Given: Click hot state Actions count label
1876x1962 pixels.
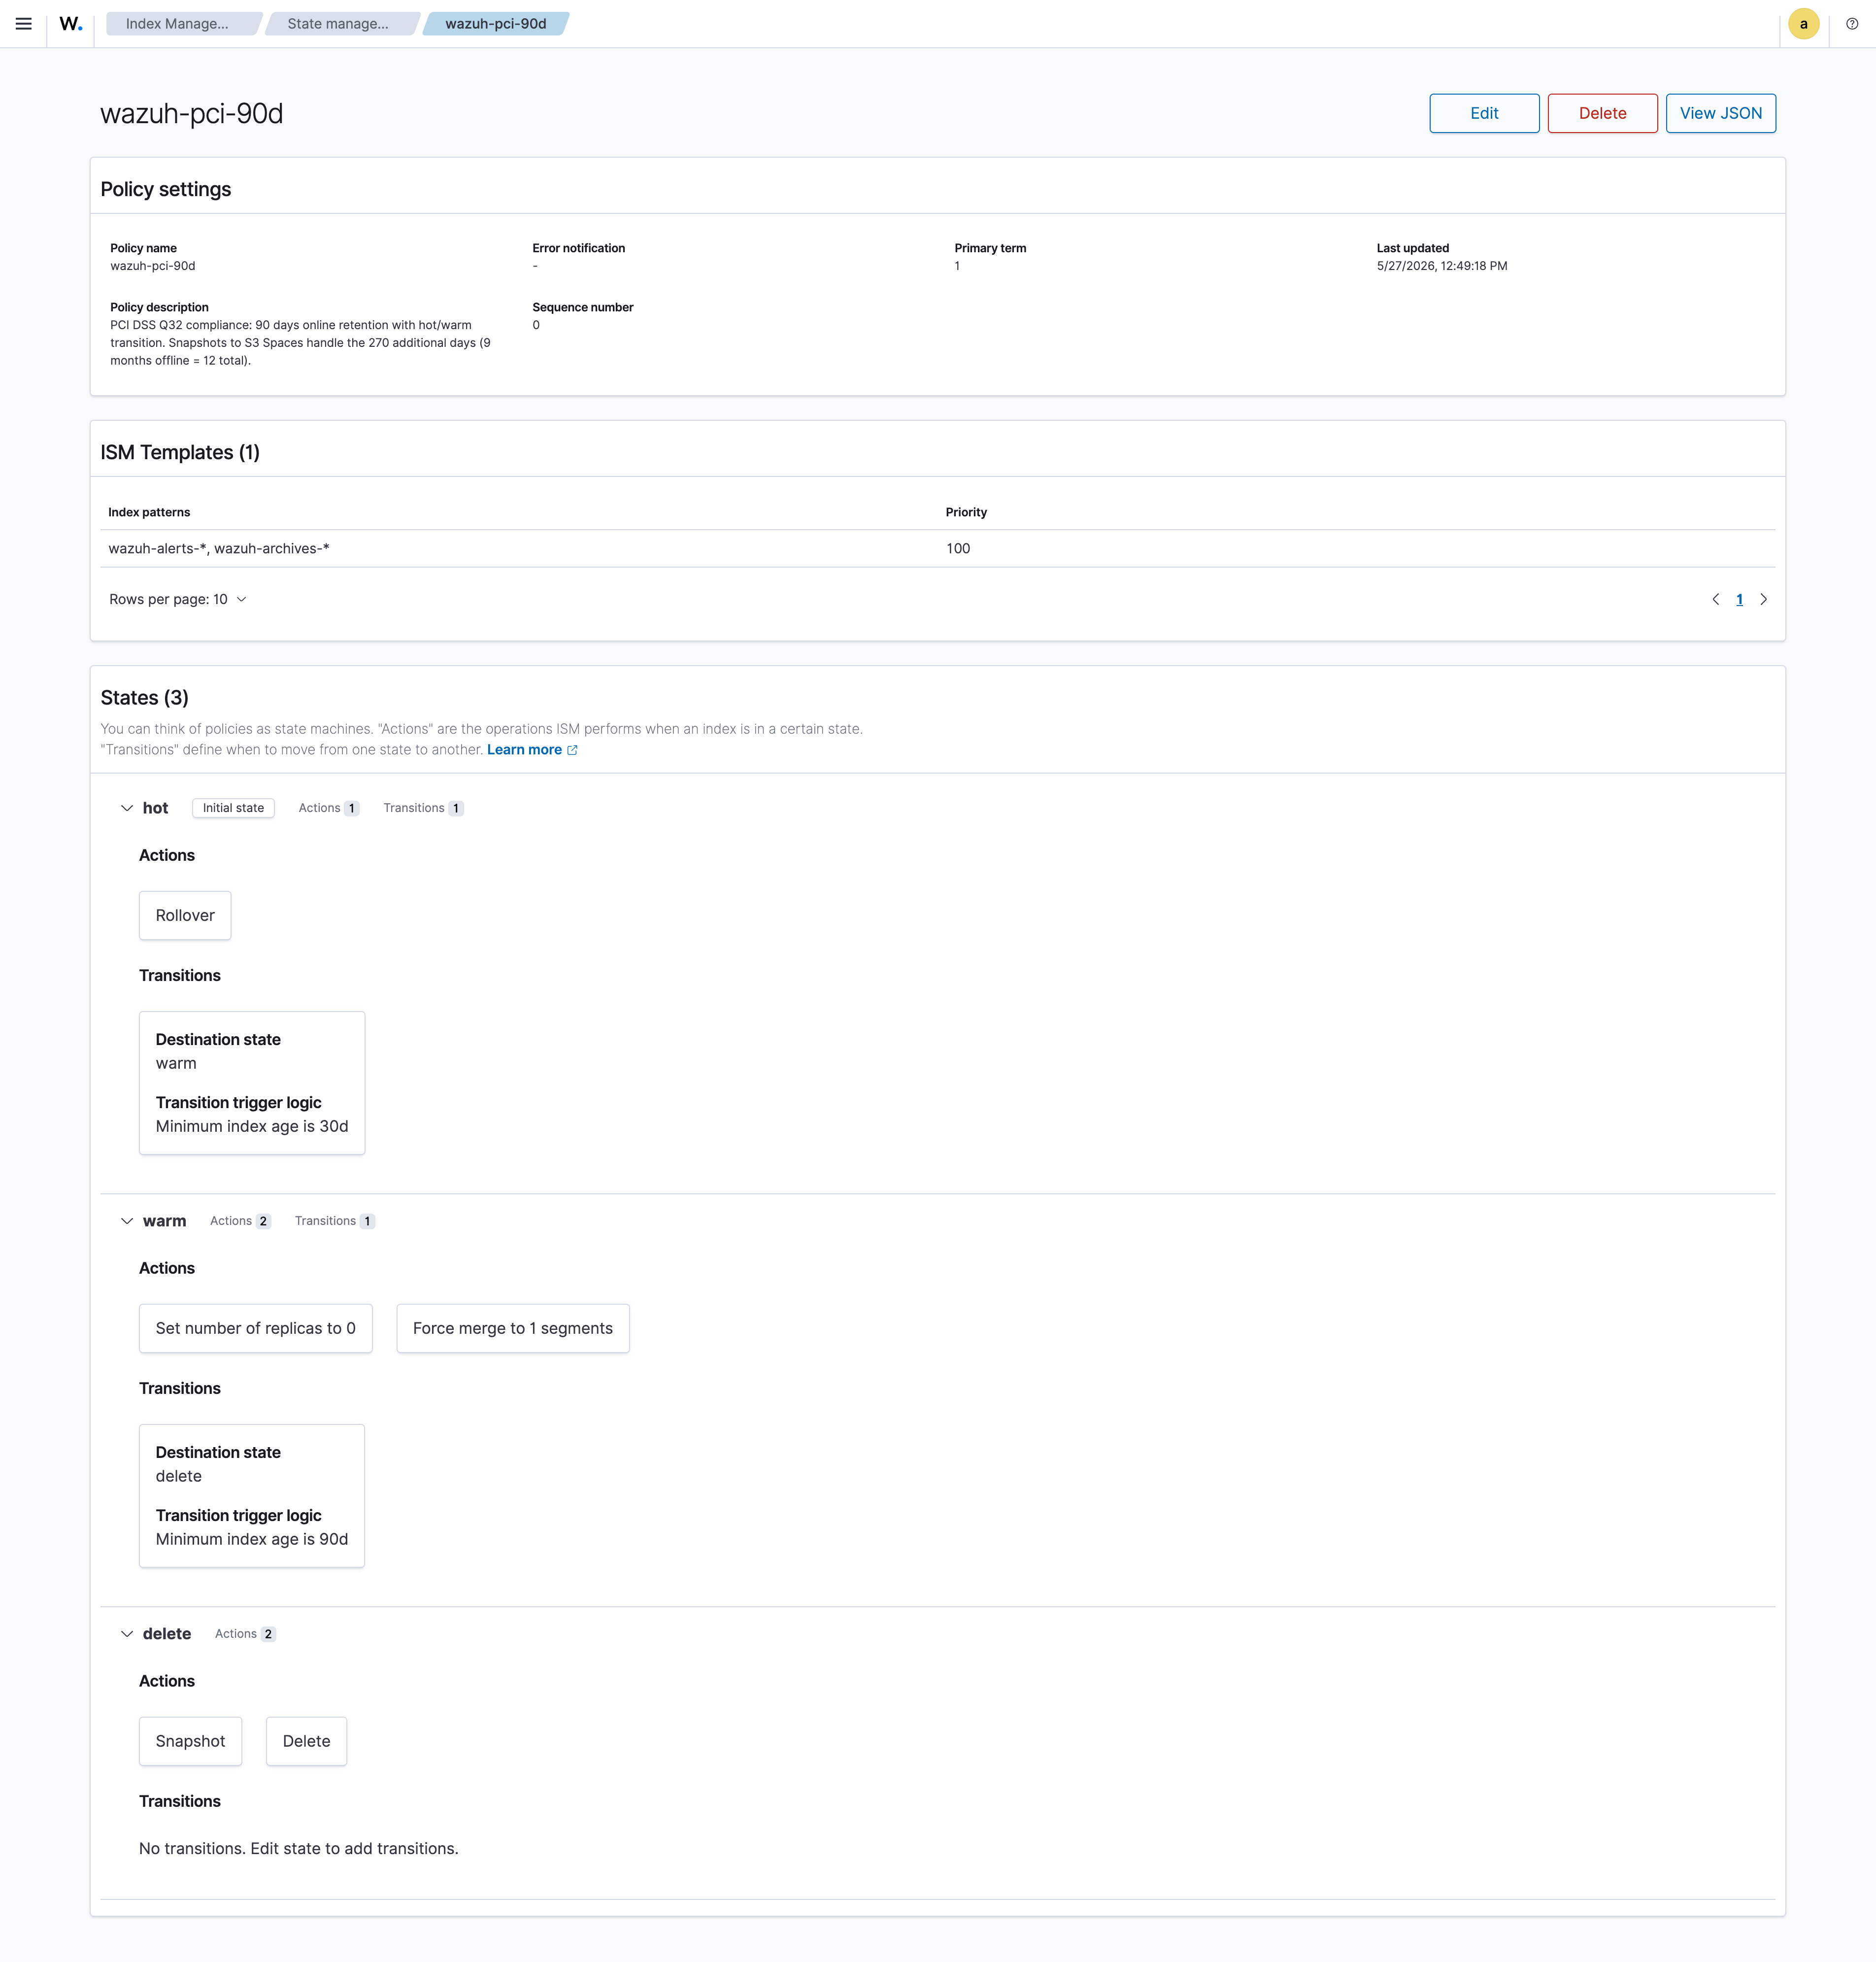Looking at the screenshot, I should click(328, 808).
